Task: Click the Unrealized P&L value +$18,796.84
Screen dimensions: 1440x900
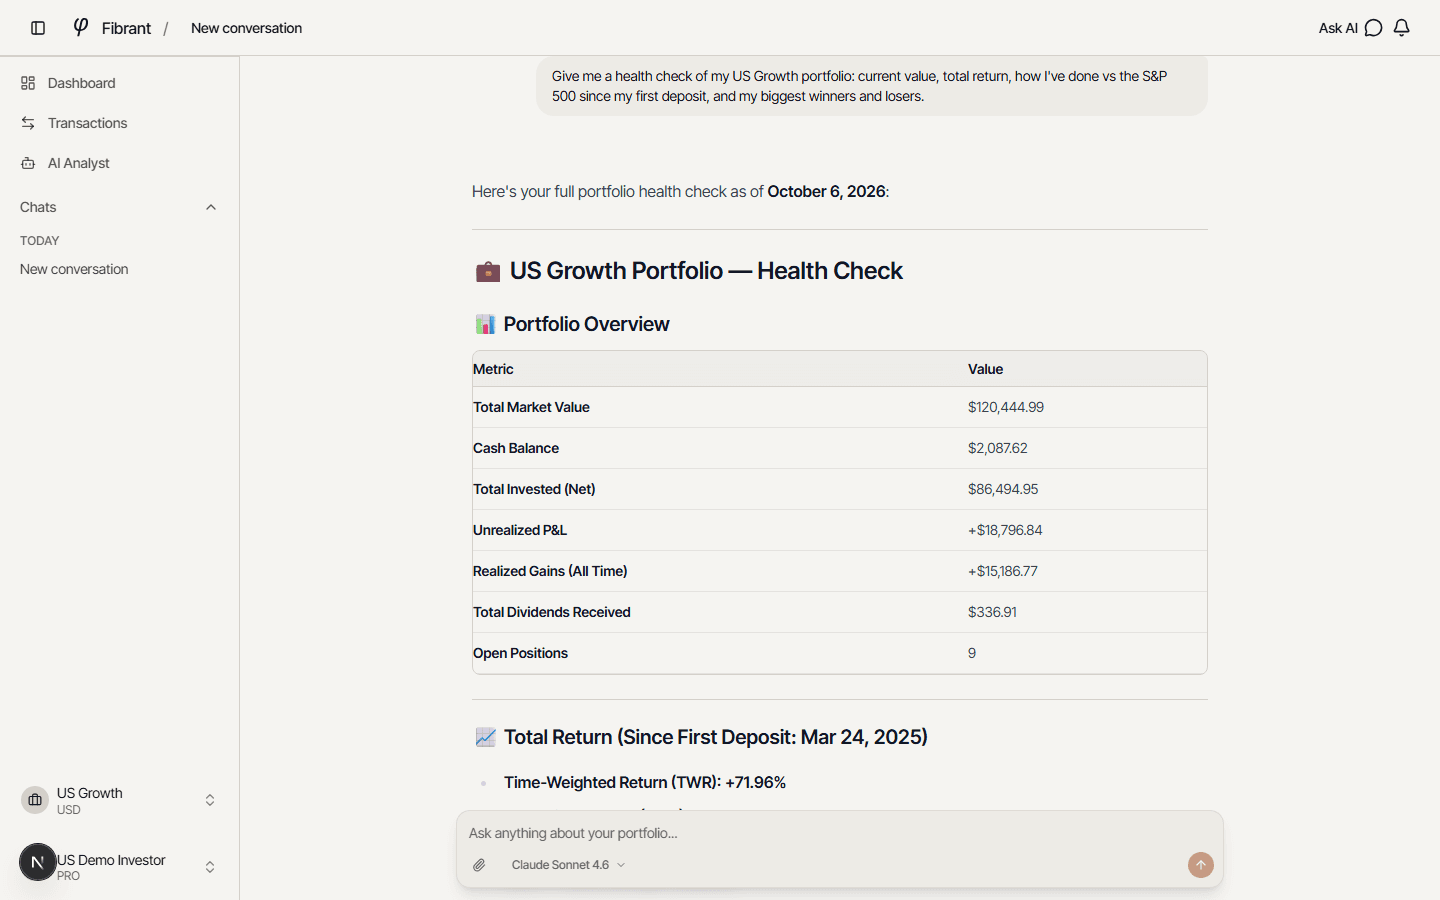Action: pyautogui.click(x=1005, y=530)
